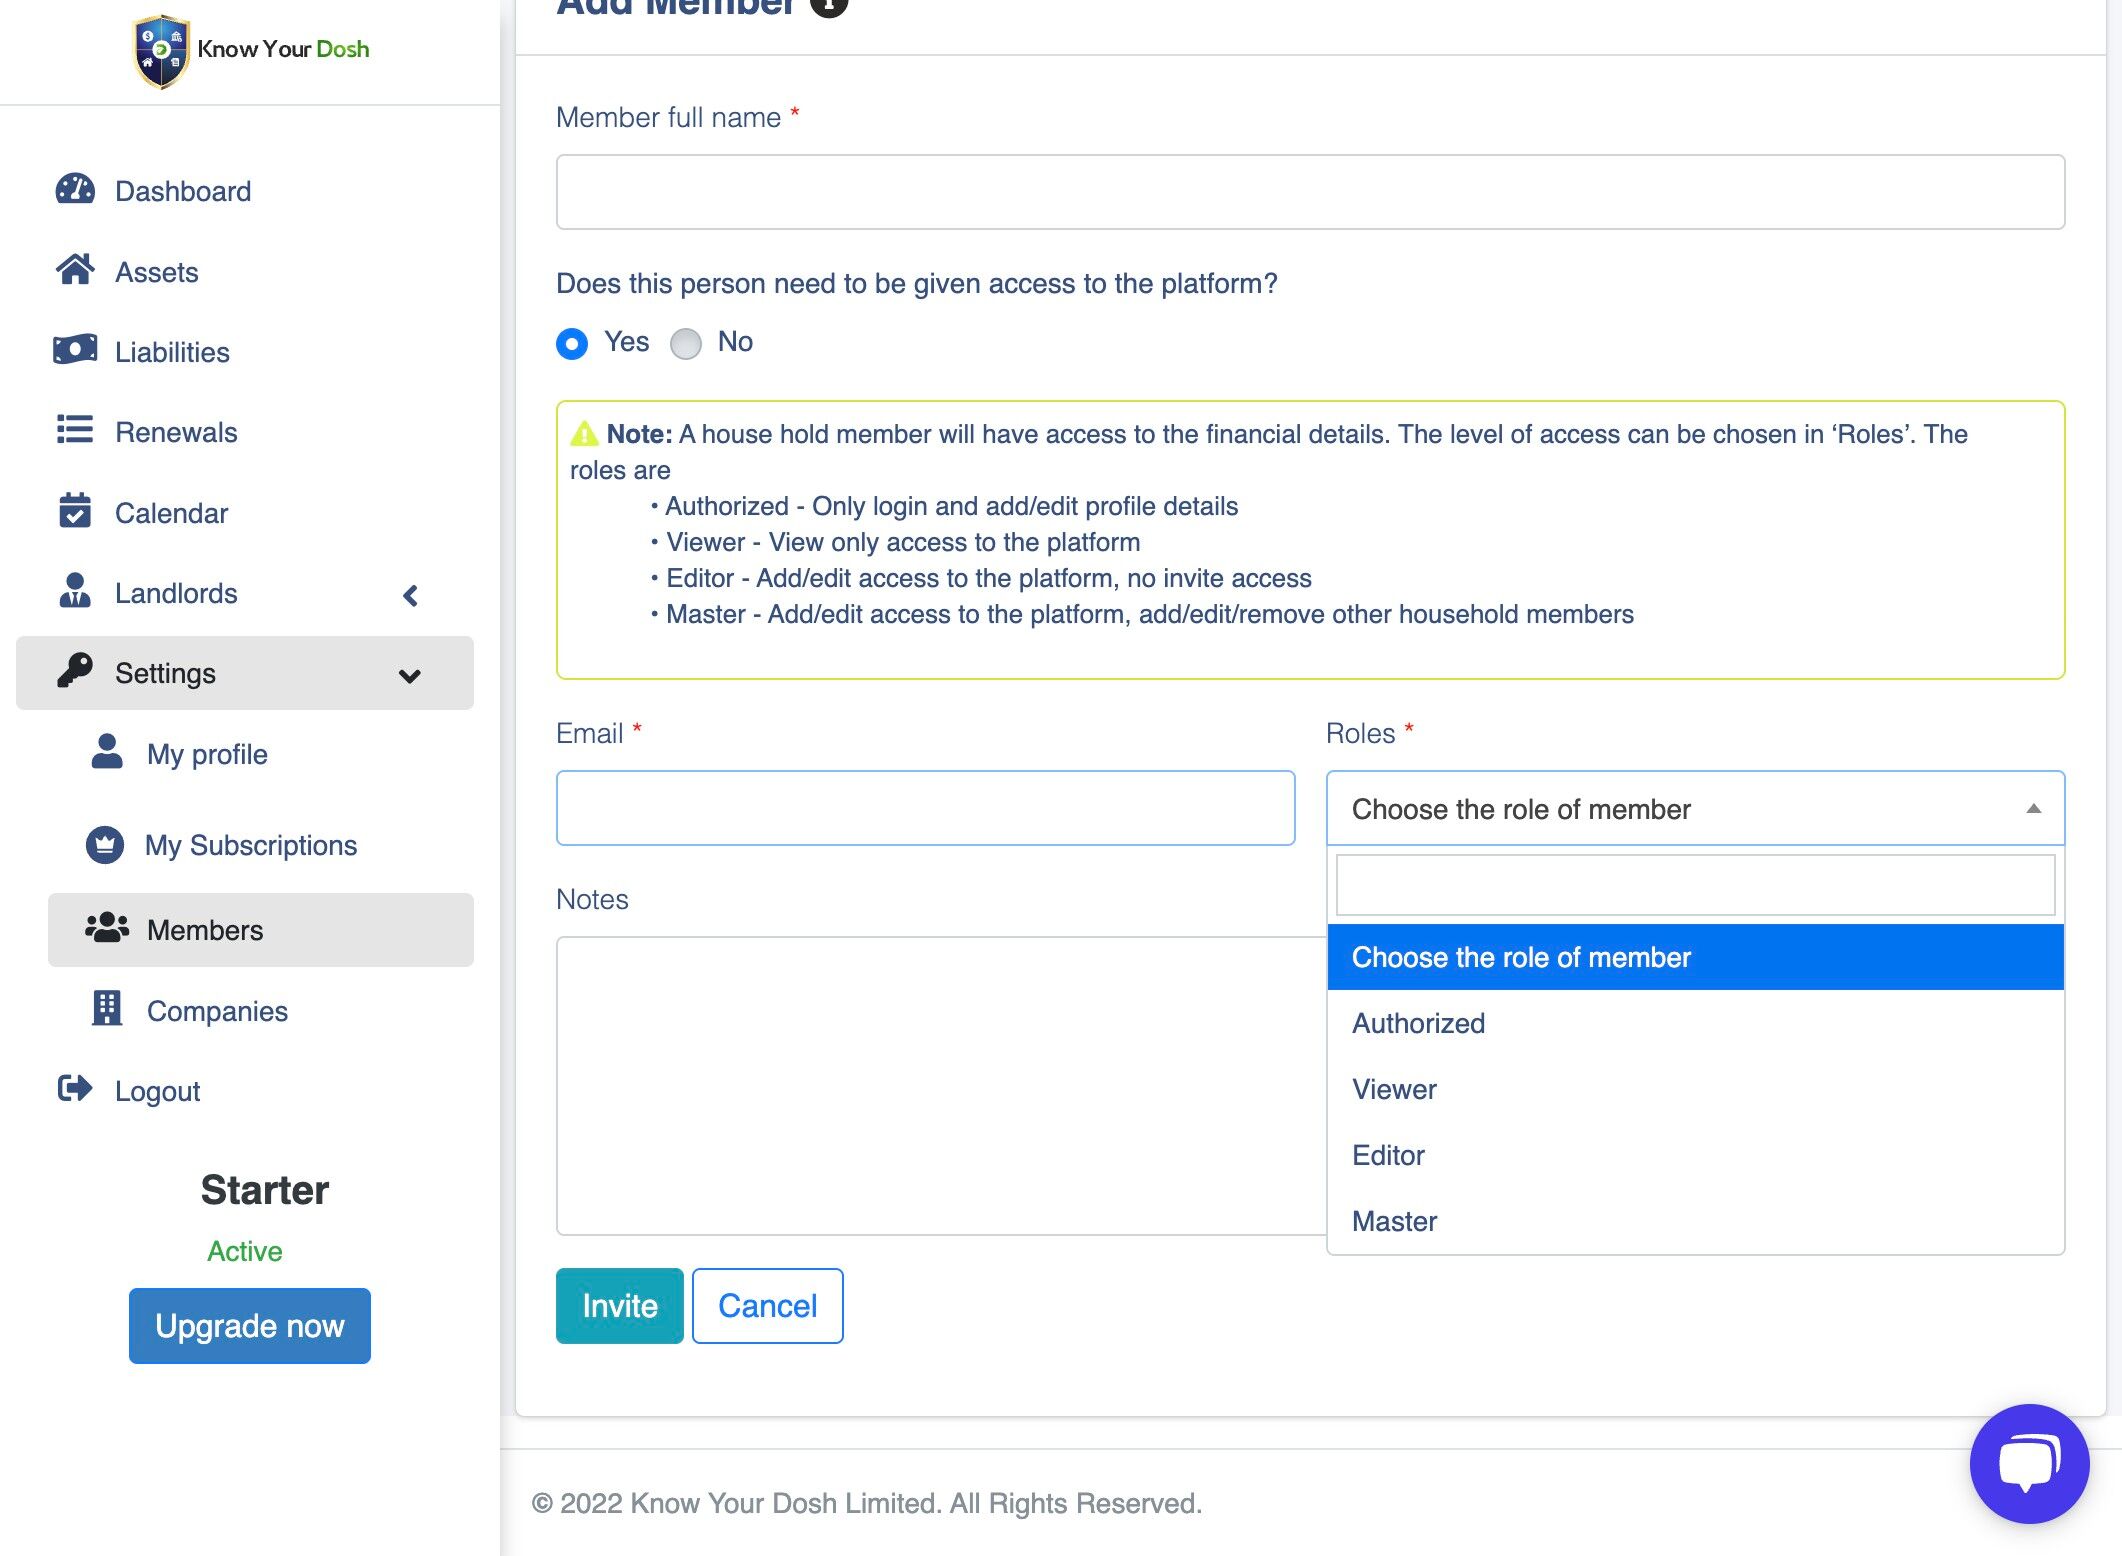Click the Upgrade now button
Screen dimensions: 2122x1556
point(250,1326)
